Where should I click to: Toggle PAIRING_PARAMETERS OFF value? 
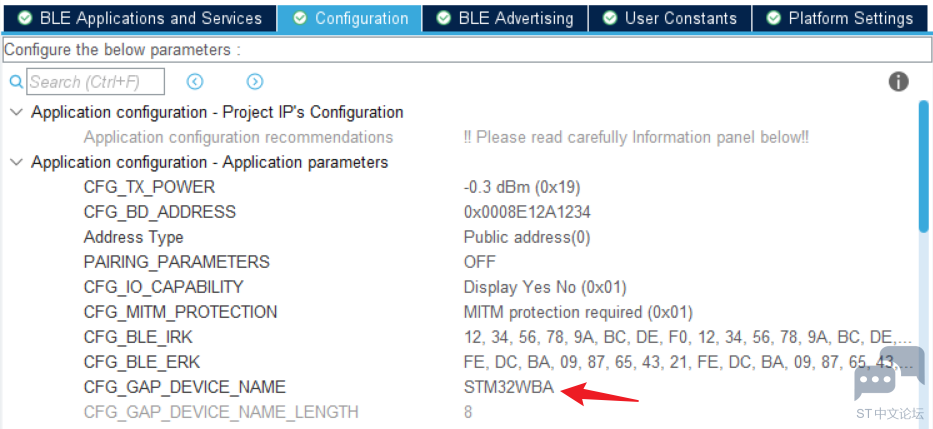pos(480,262)
